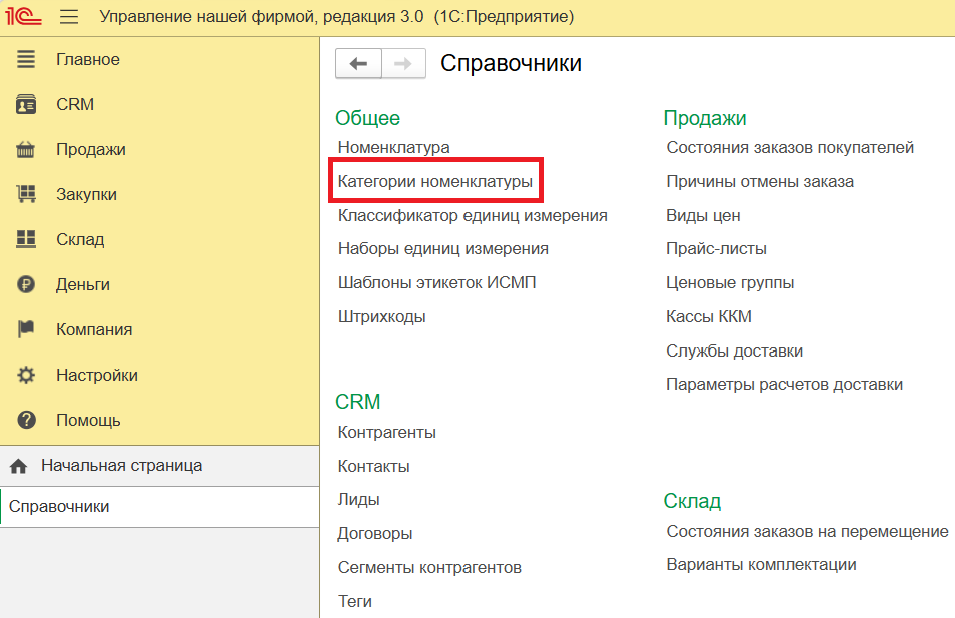Open the Деньги section

pos(83,284)
